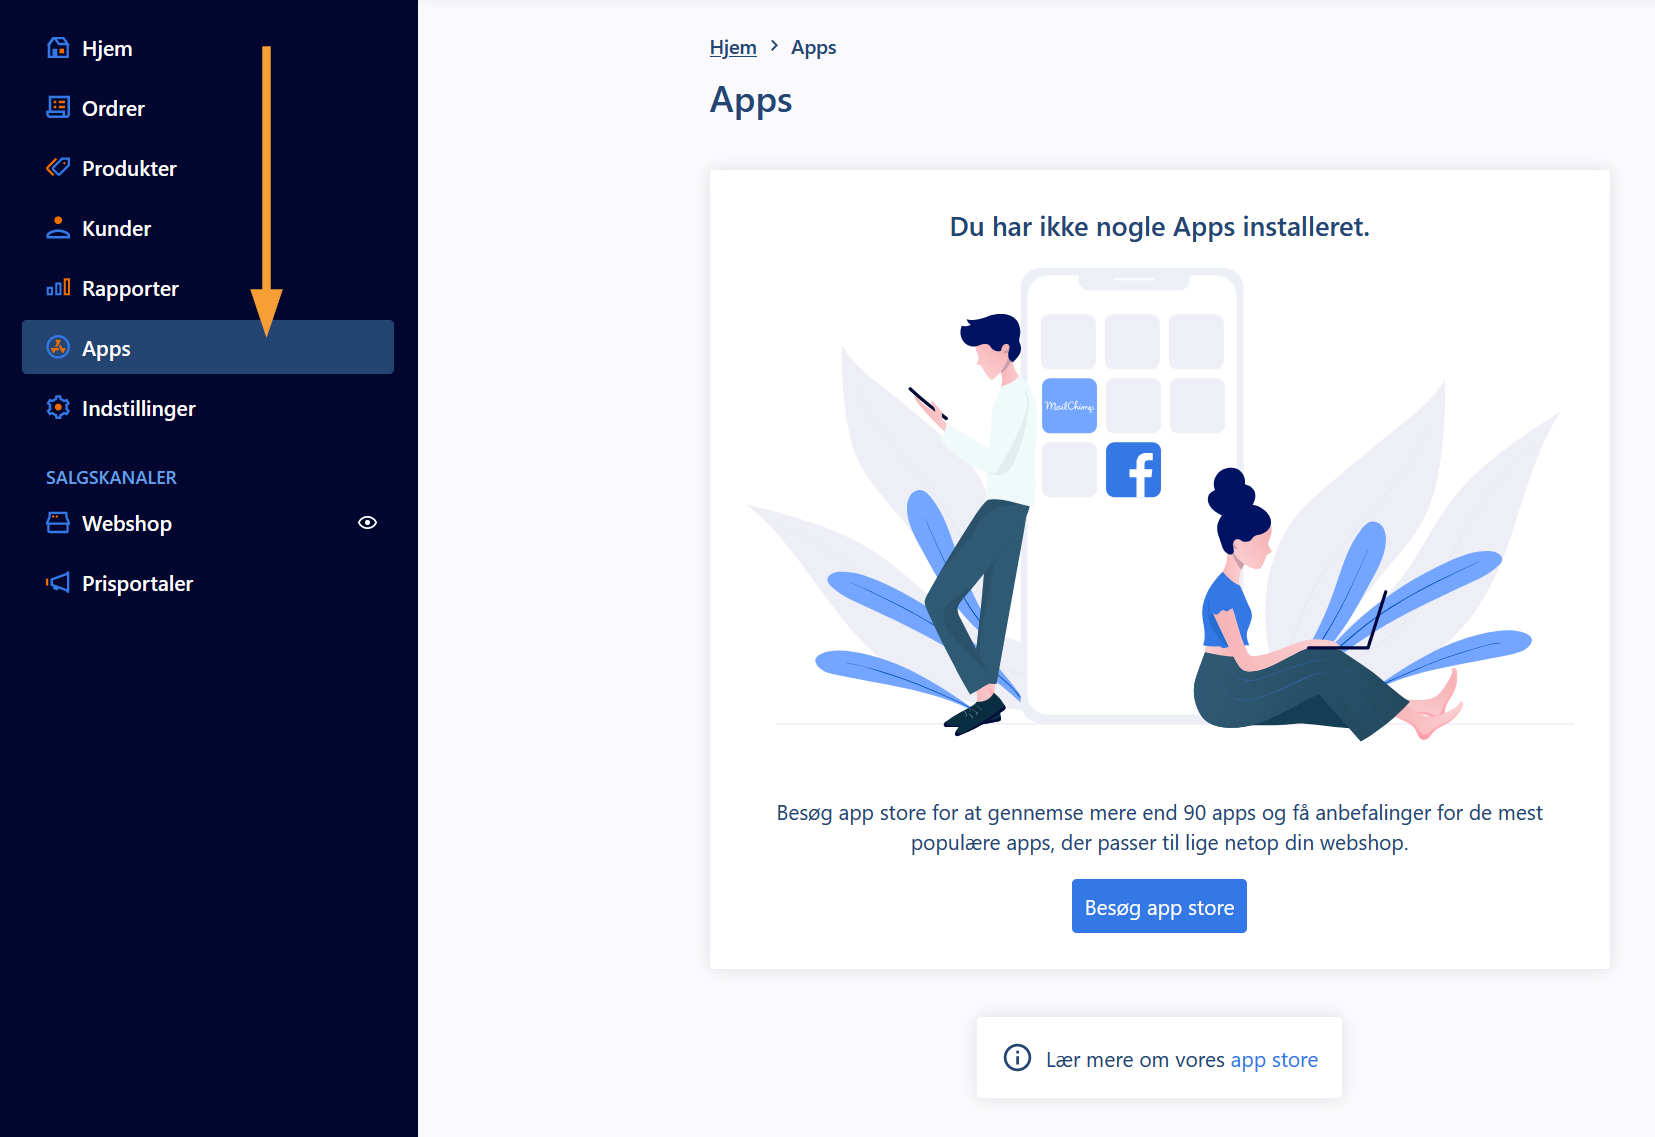Toggle the Webshop eye visibility icon
Screen dimensions: 1655x1137
[367, 523]
